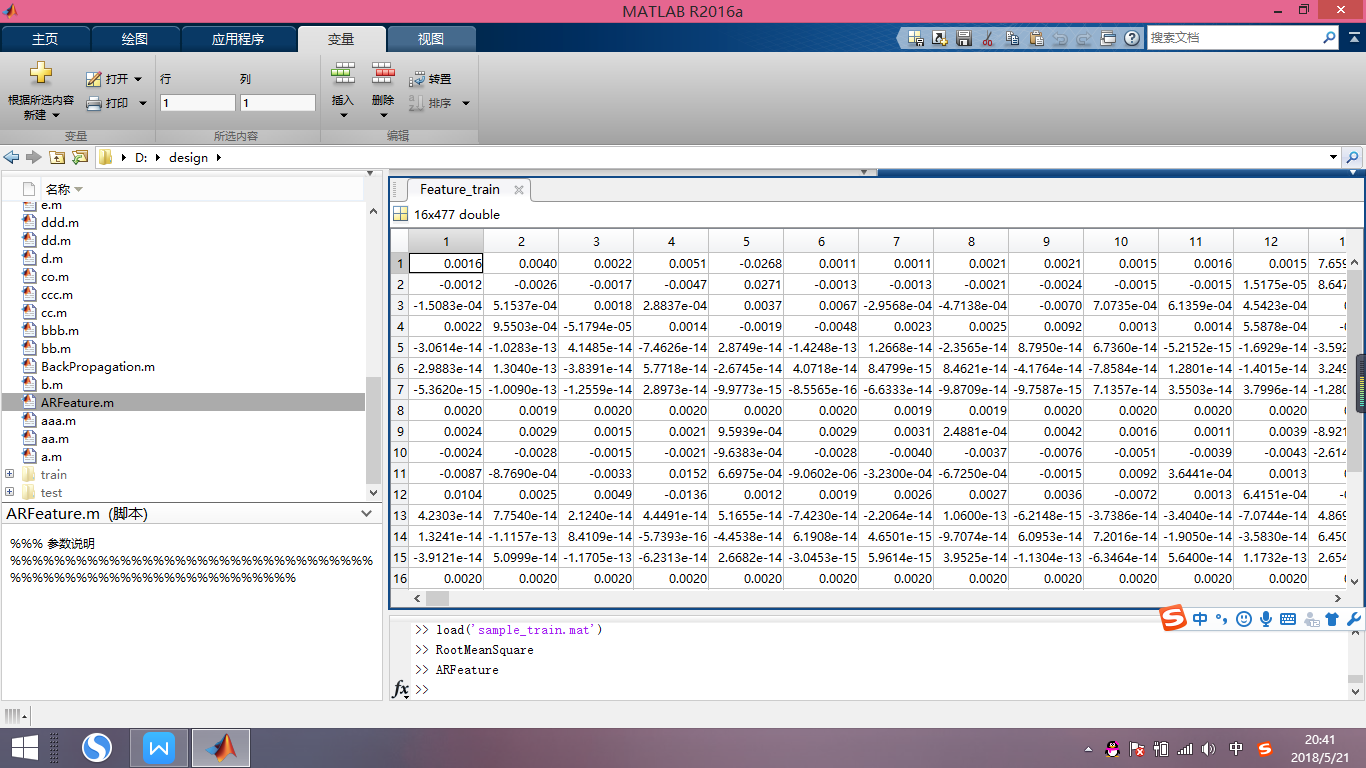Click the Save icon in quick access toolbar
Image resolution: width=1366 pixels, height=768 pixels.
point(964,38)
